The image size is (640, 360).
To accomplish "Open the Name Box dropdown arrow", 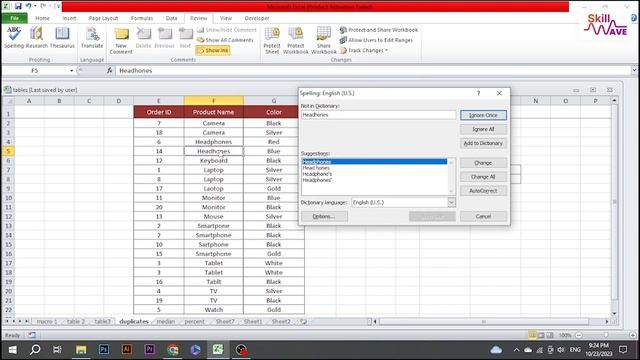I will [71, 71].
